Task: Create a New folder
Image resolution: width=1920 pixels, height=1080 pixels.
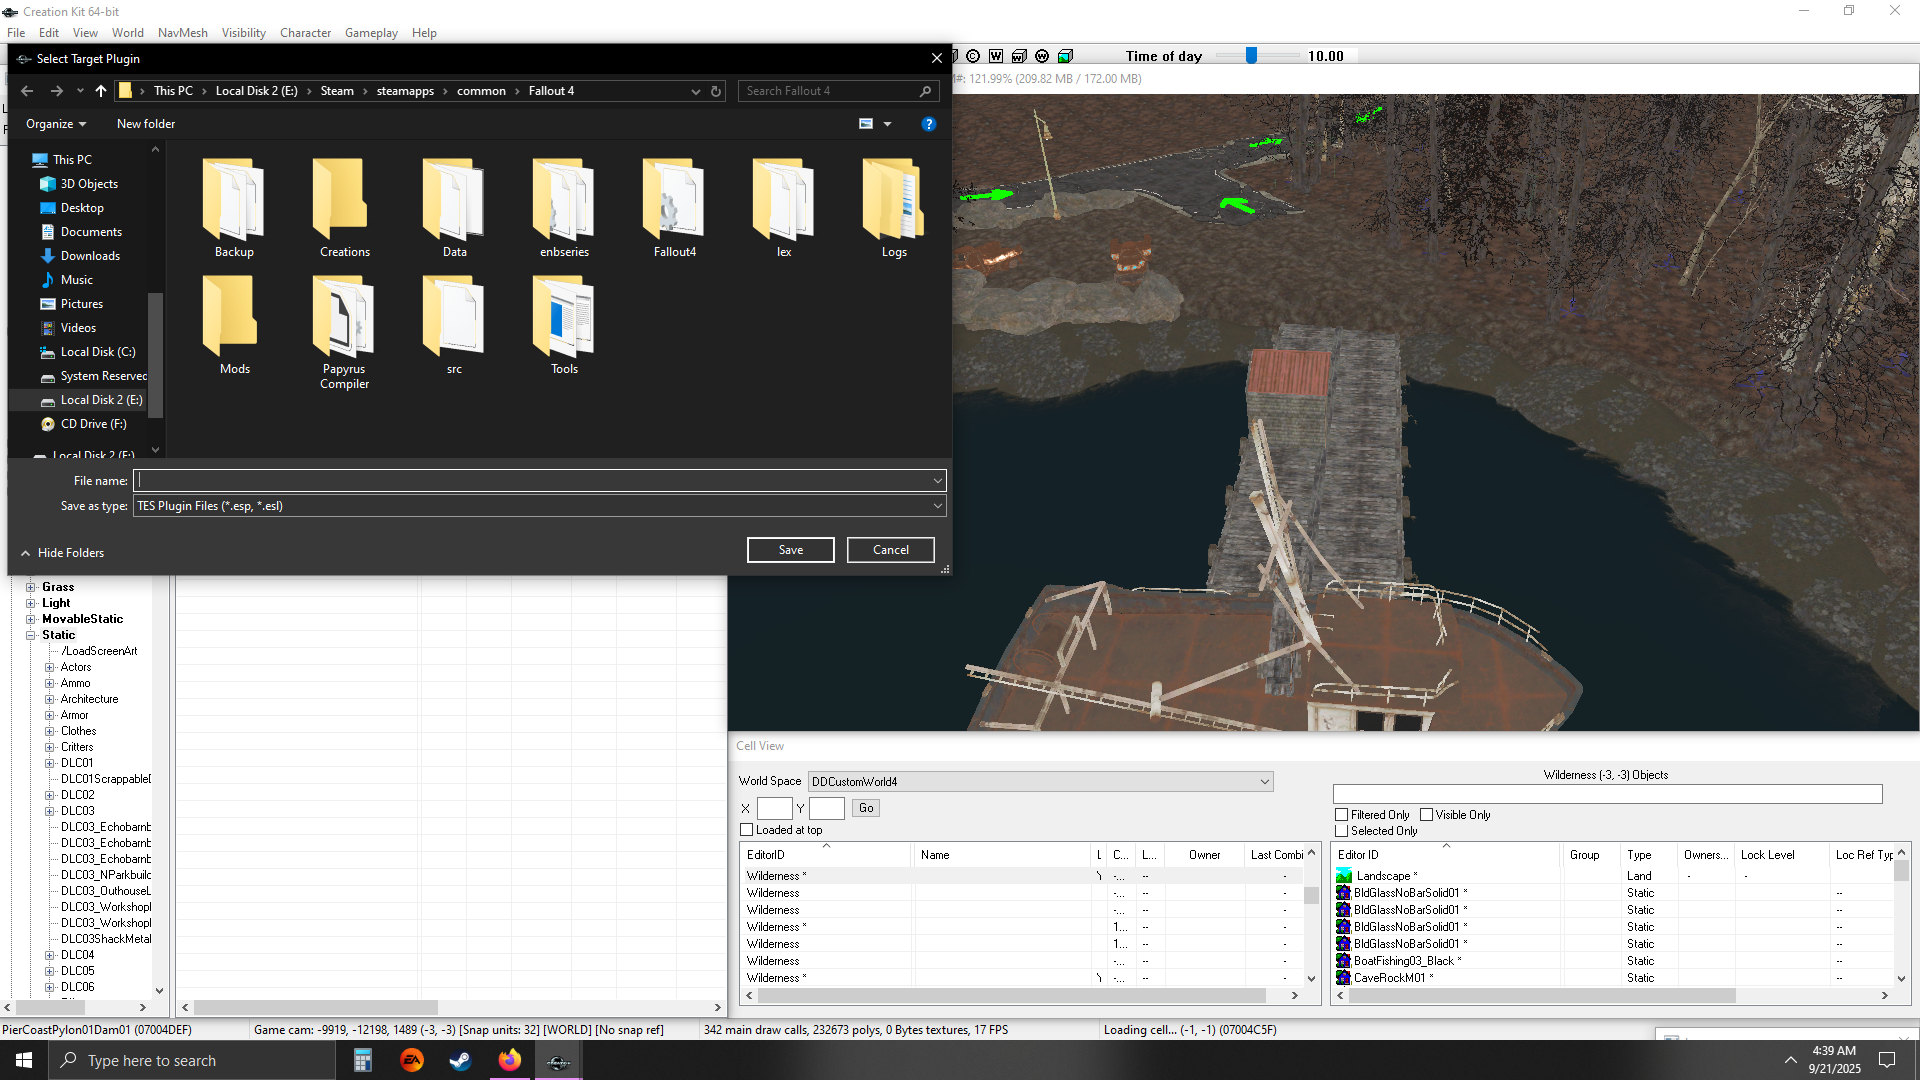Action: [146, 124]
